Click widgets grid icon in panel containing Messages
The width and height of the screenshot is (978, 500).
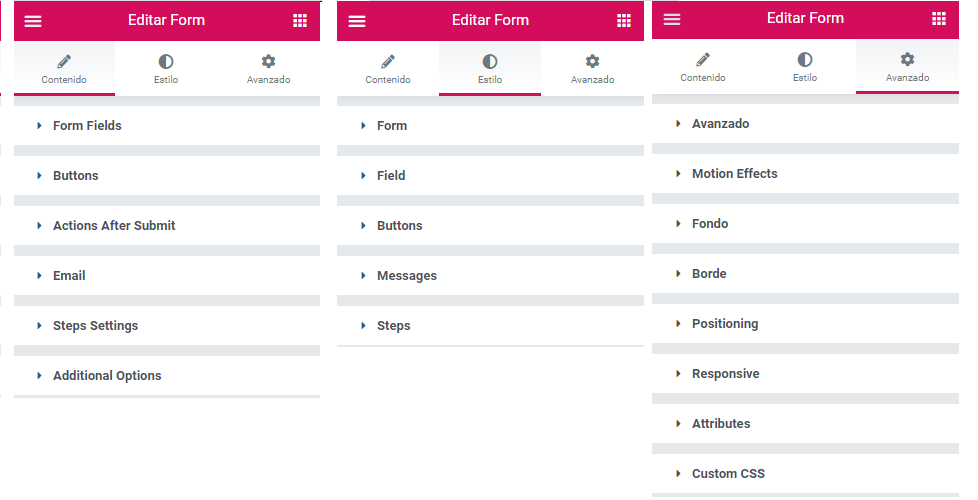coord(624,21)
